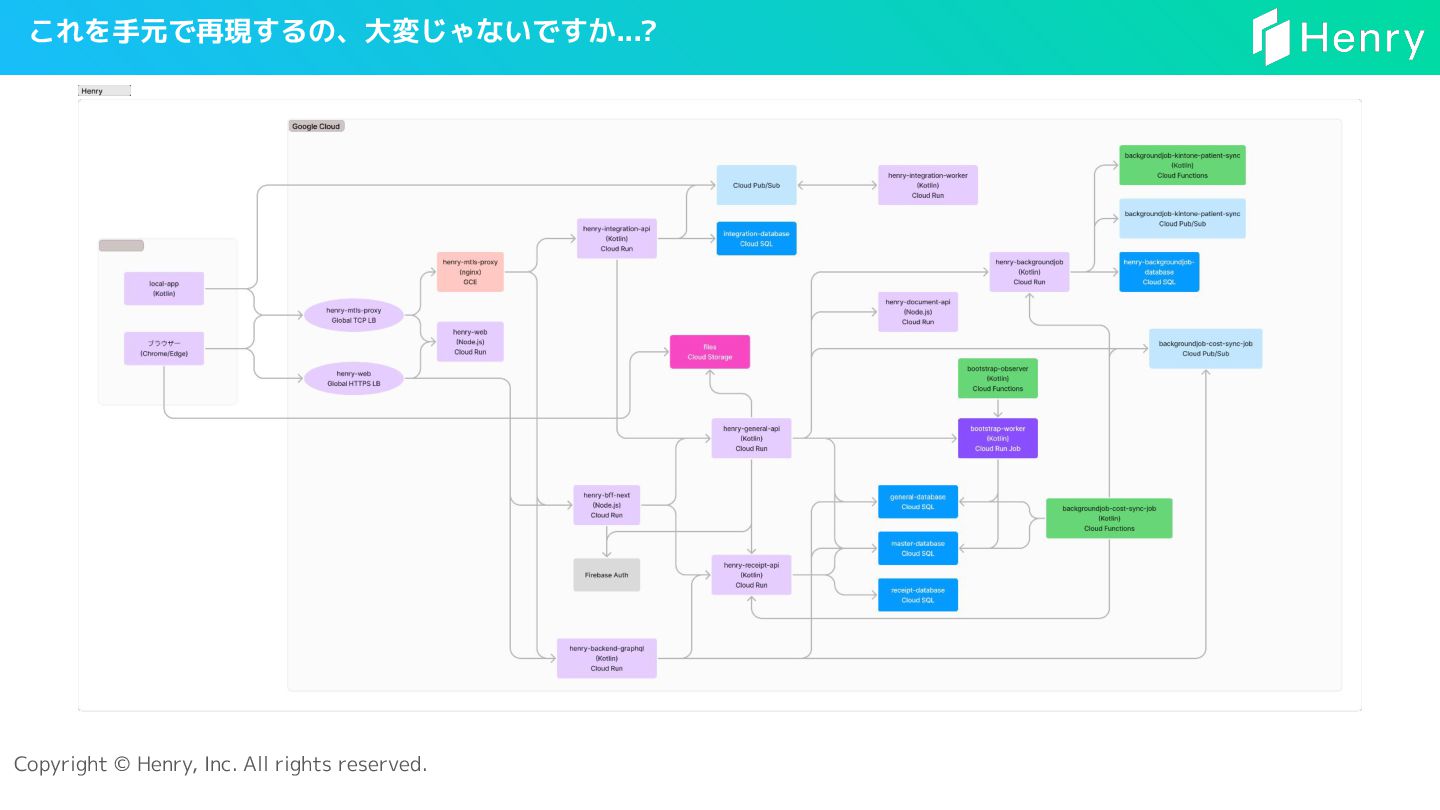Click henry-web Global HTTPS LB ellipse
The height and width of the screenshot is (810, 1440).
click(354, 378)
